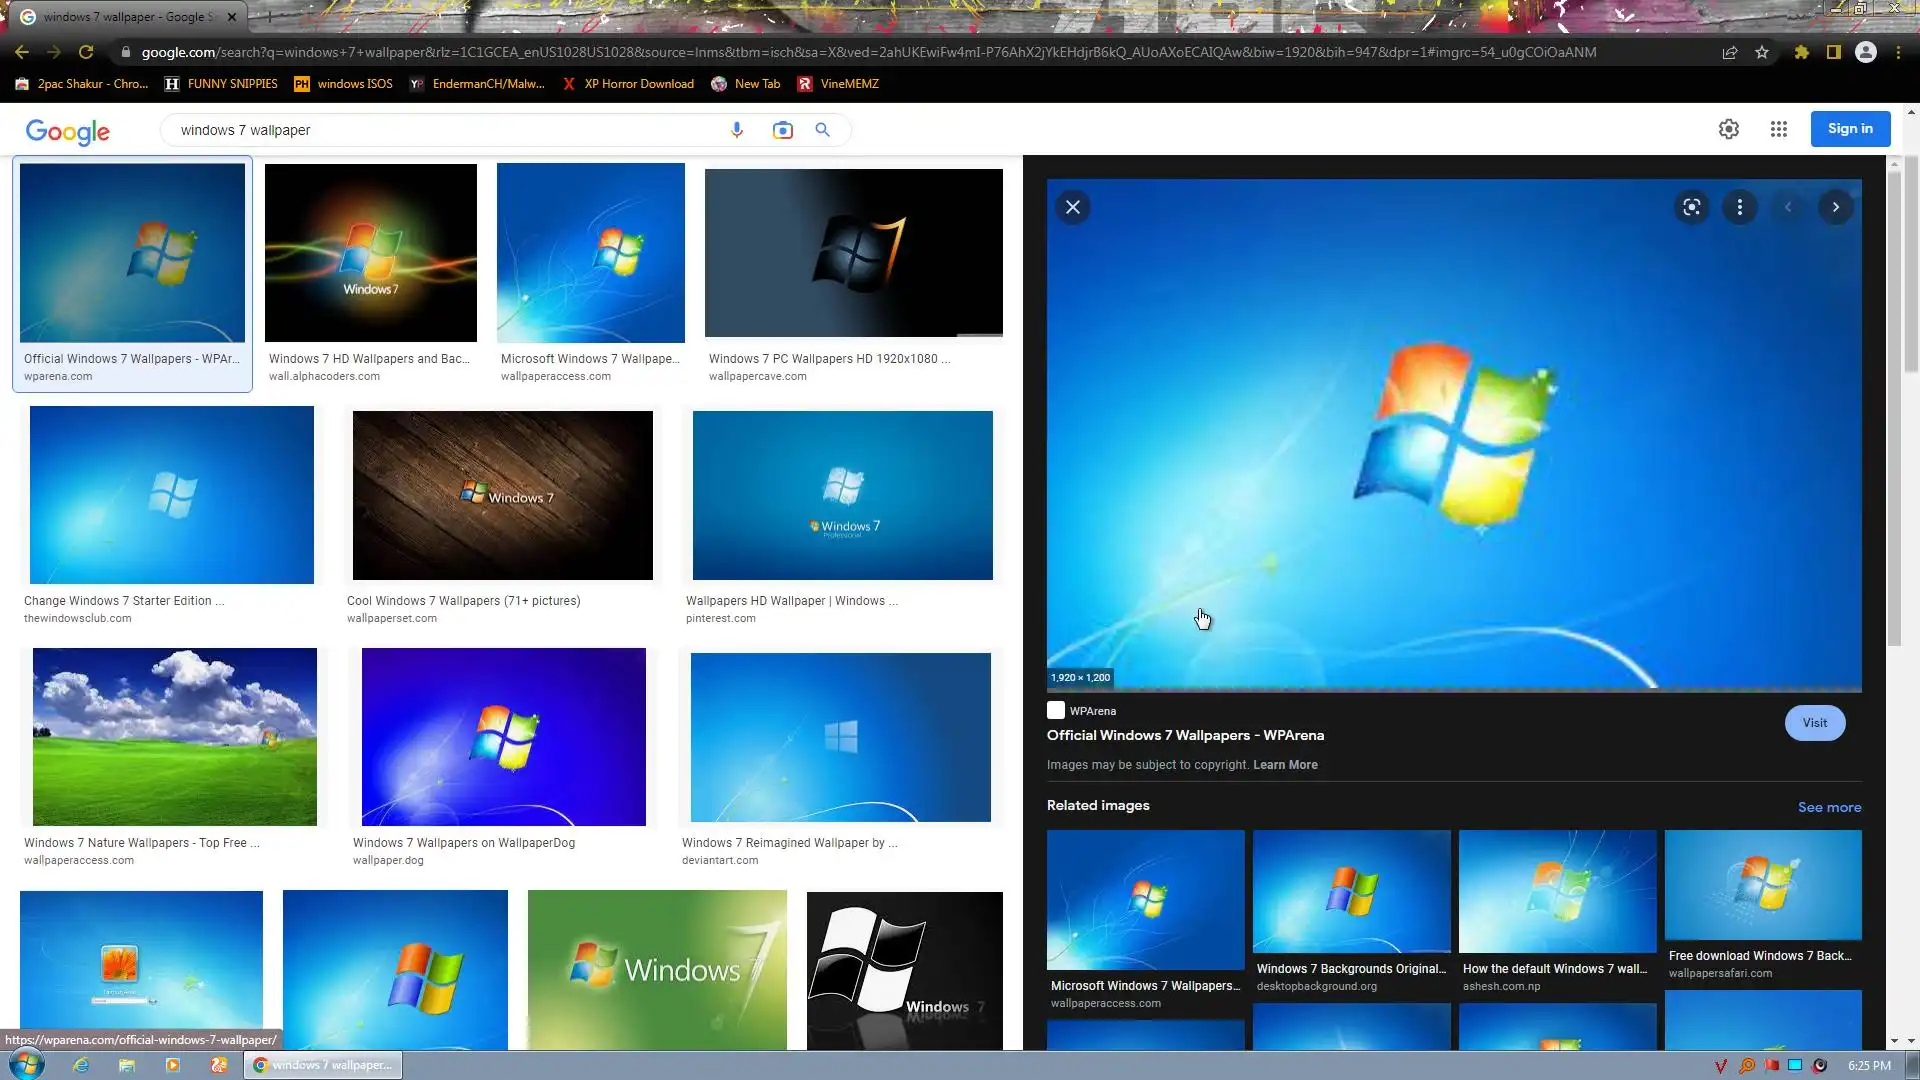Image resolution: width=1920 pixels, height=1080 pixels.
Task: Bookmark this page with star icon
Action: click(x=1762, y=52)
